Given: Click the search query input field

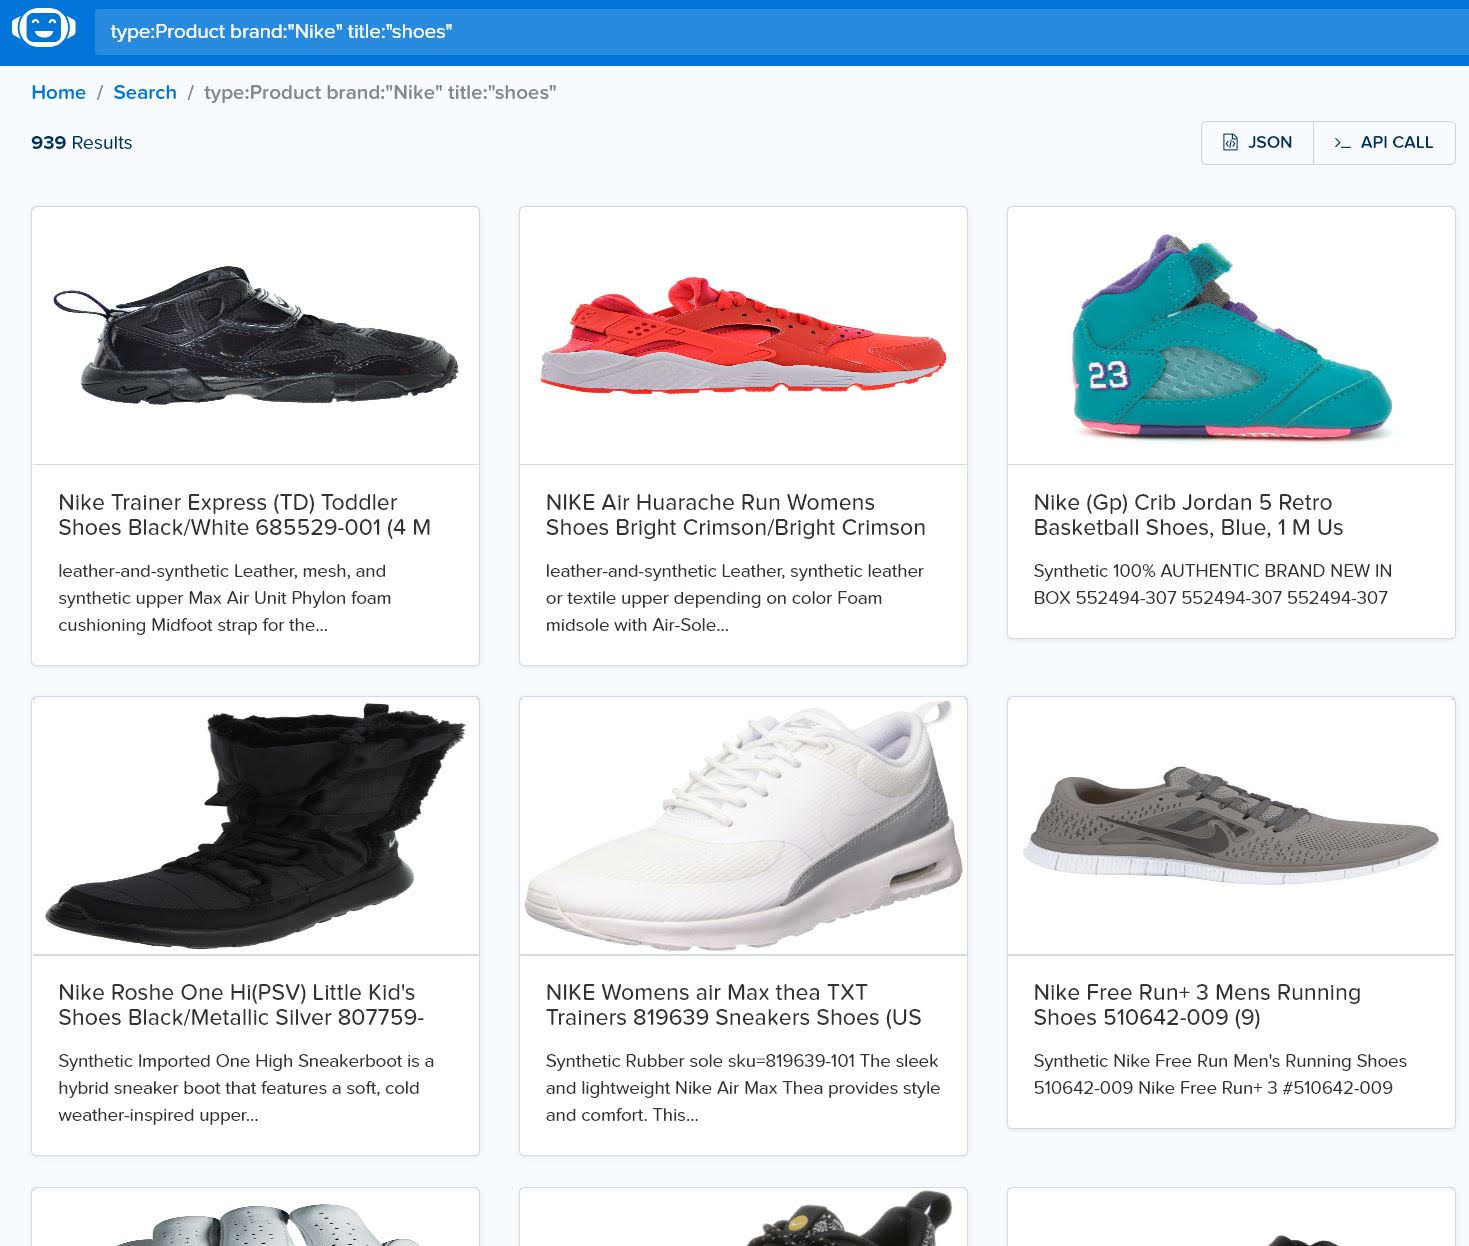Looking at the screenshot, I should [782, 32].
